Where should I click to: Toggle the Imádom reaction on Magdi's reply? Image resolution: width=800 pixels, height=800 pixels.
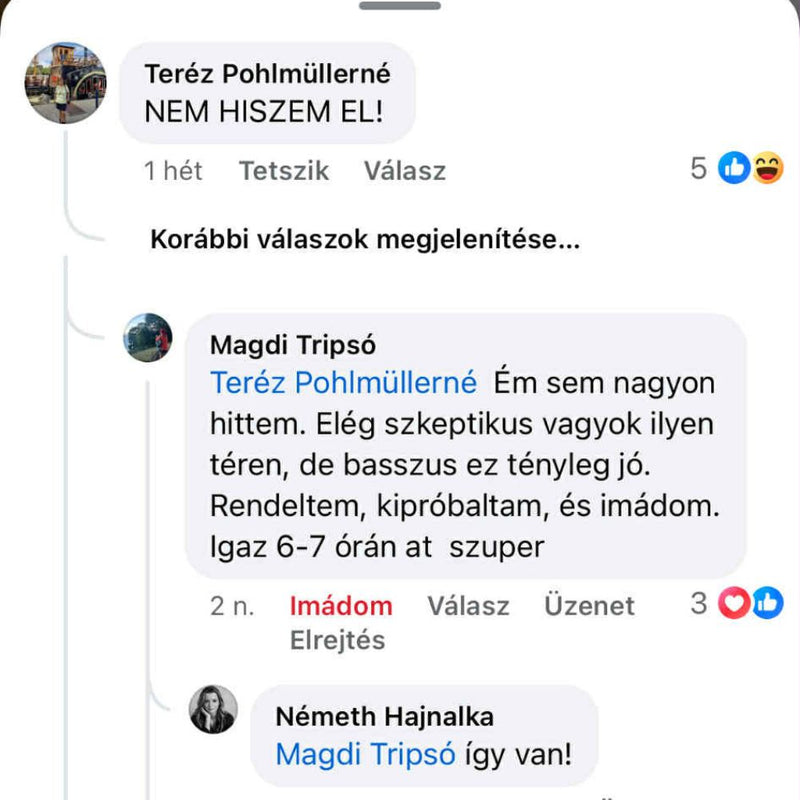point(341,606)
